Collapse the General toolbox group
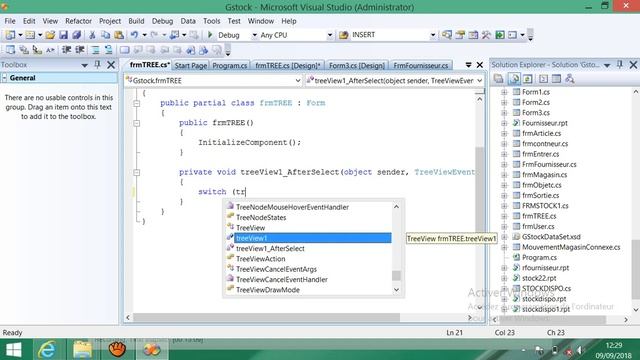This screenshot has width=640, height=360. point(4,78)
